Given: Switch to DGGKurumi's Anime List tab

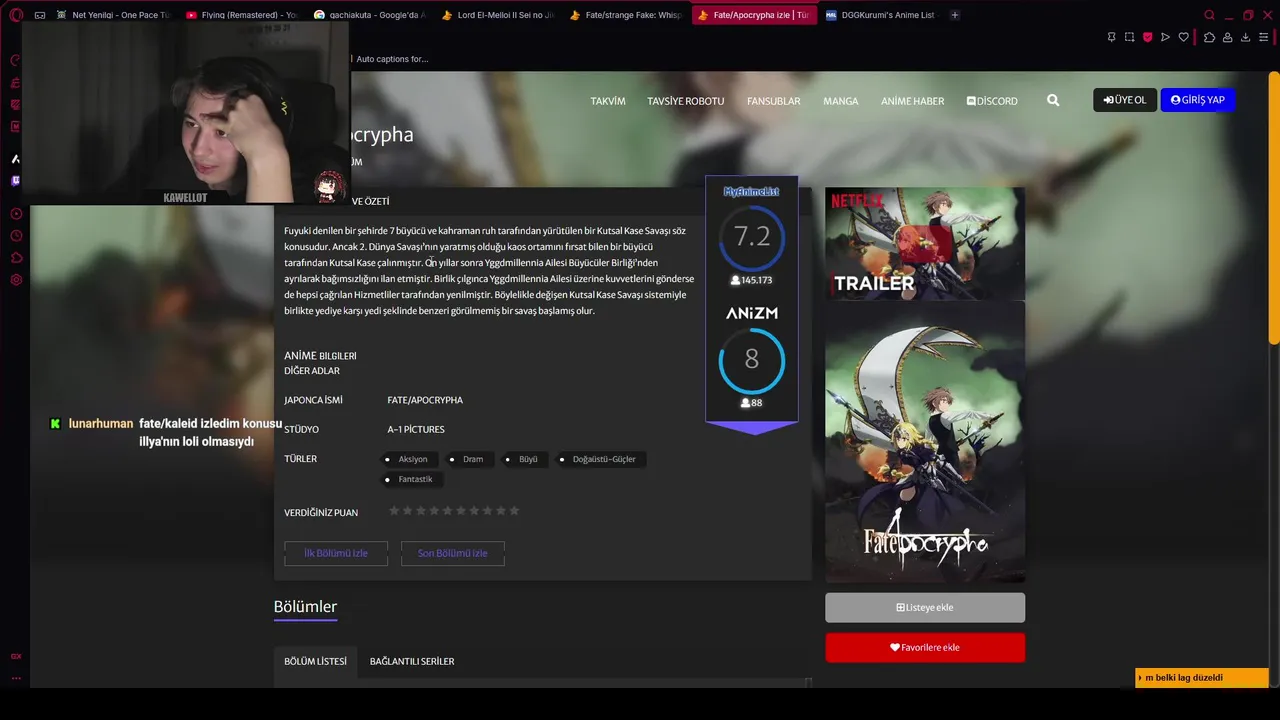Looking at the screenshot, I should click(881, 15).
